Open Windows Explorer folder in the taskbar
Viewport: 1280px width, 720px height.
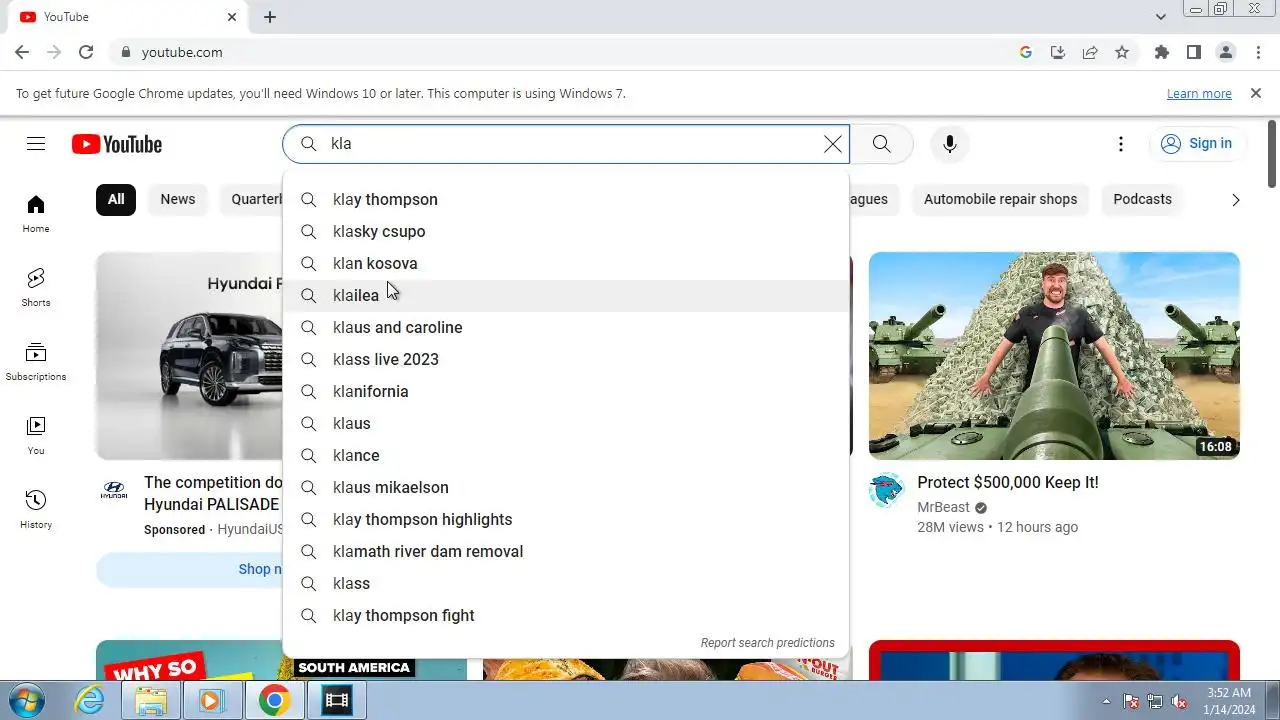point(151,701)
